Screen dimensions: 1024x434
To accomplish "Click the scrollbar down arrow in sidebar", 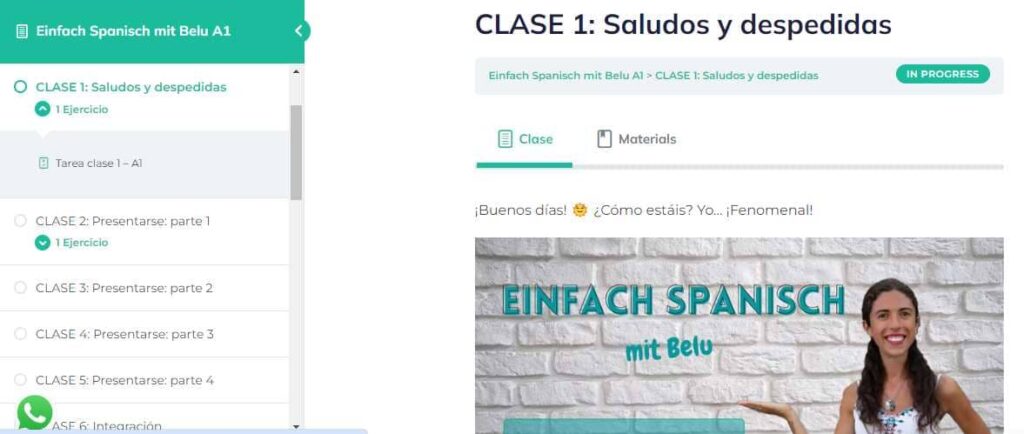I will pos(296,426).
